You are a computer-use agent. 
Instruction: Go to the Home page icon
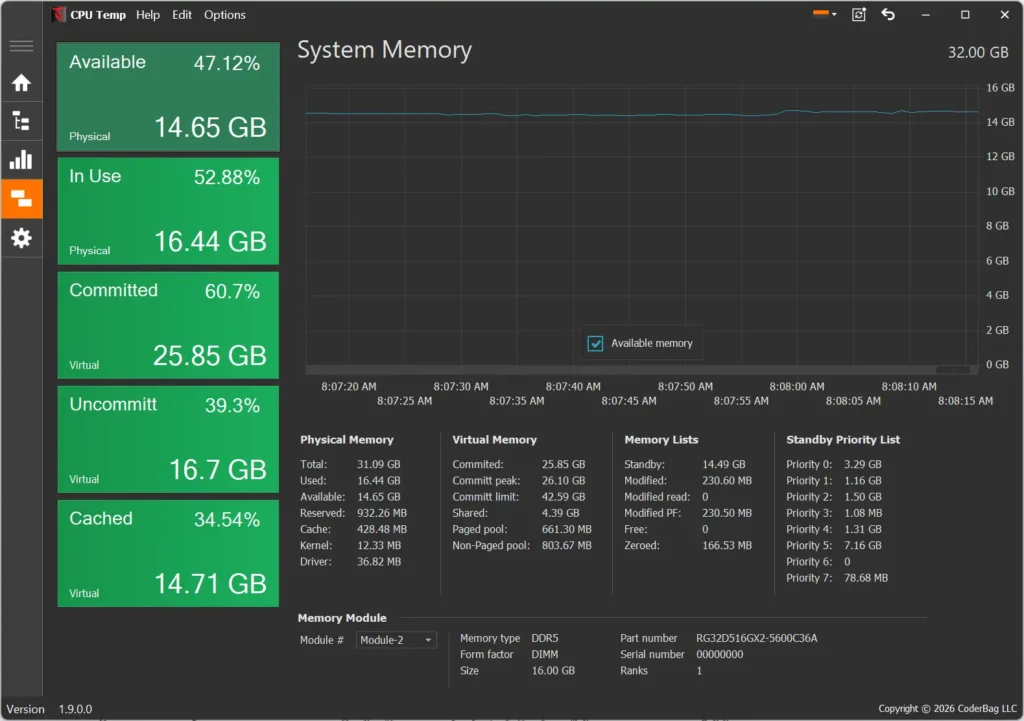22,83
